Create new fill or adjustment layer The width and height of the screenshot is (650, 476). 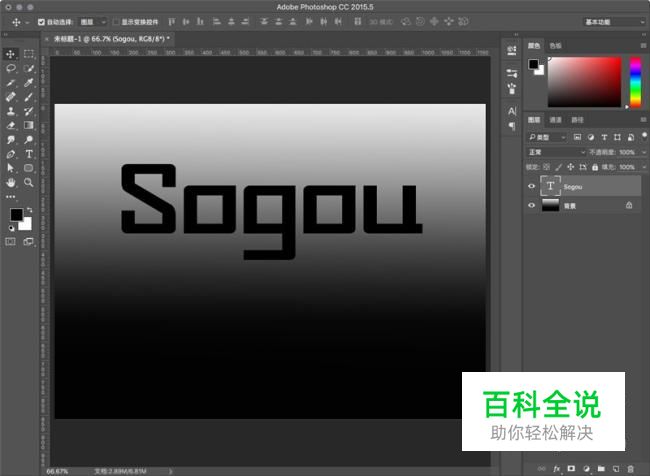[x=586, y=469]
